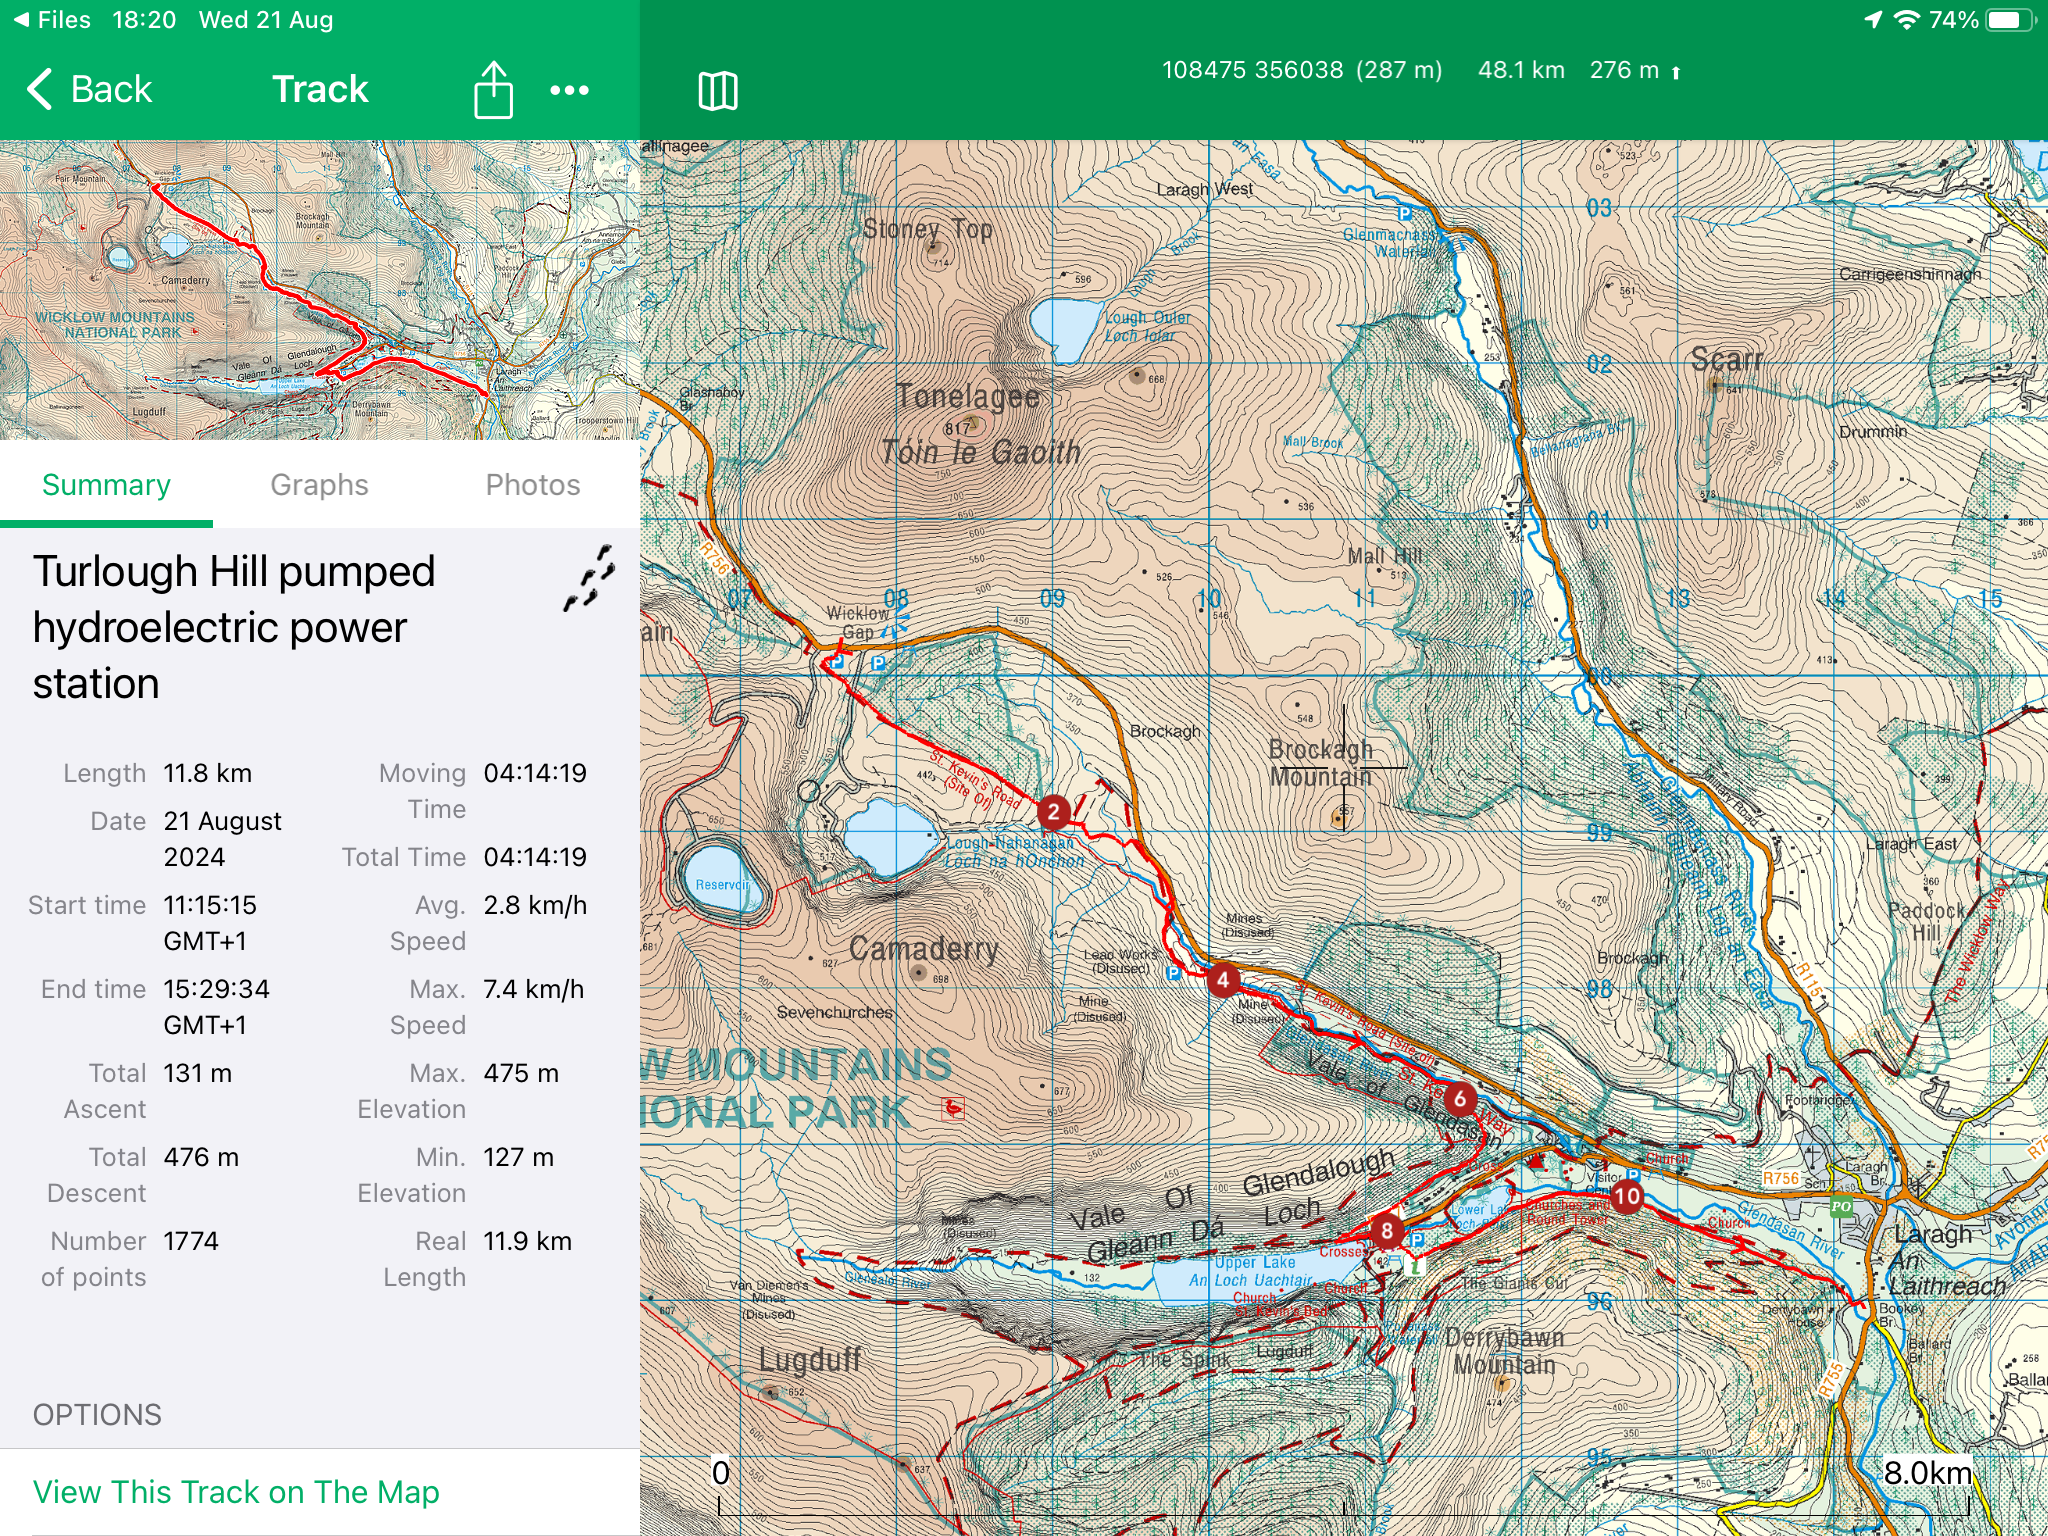The image size is (2048, 1536).
Task: Tap the Back chevron arrow
Action: point(40,89)
